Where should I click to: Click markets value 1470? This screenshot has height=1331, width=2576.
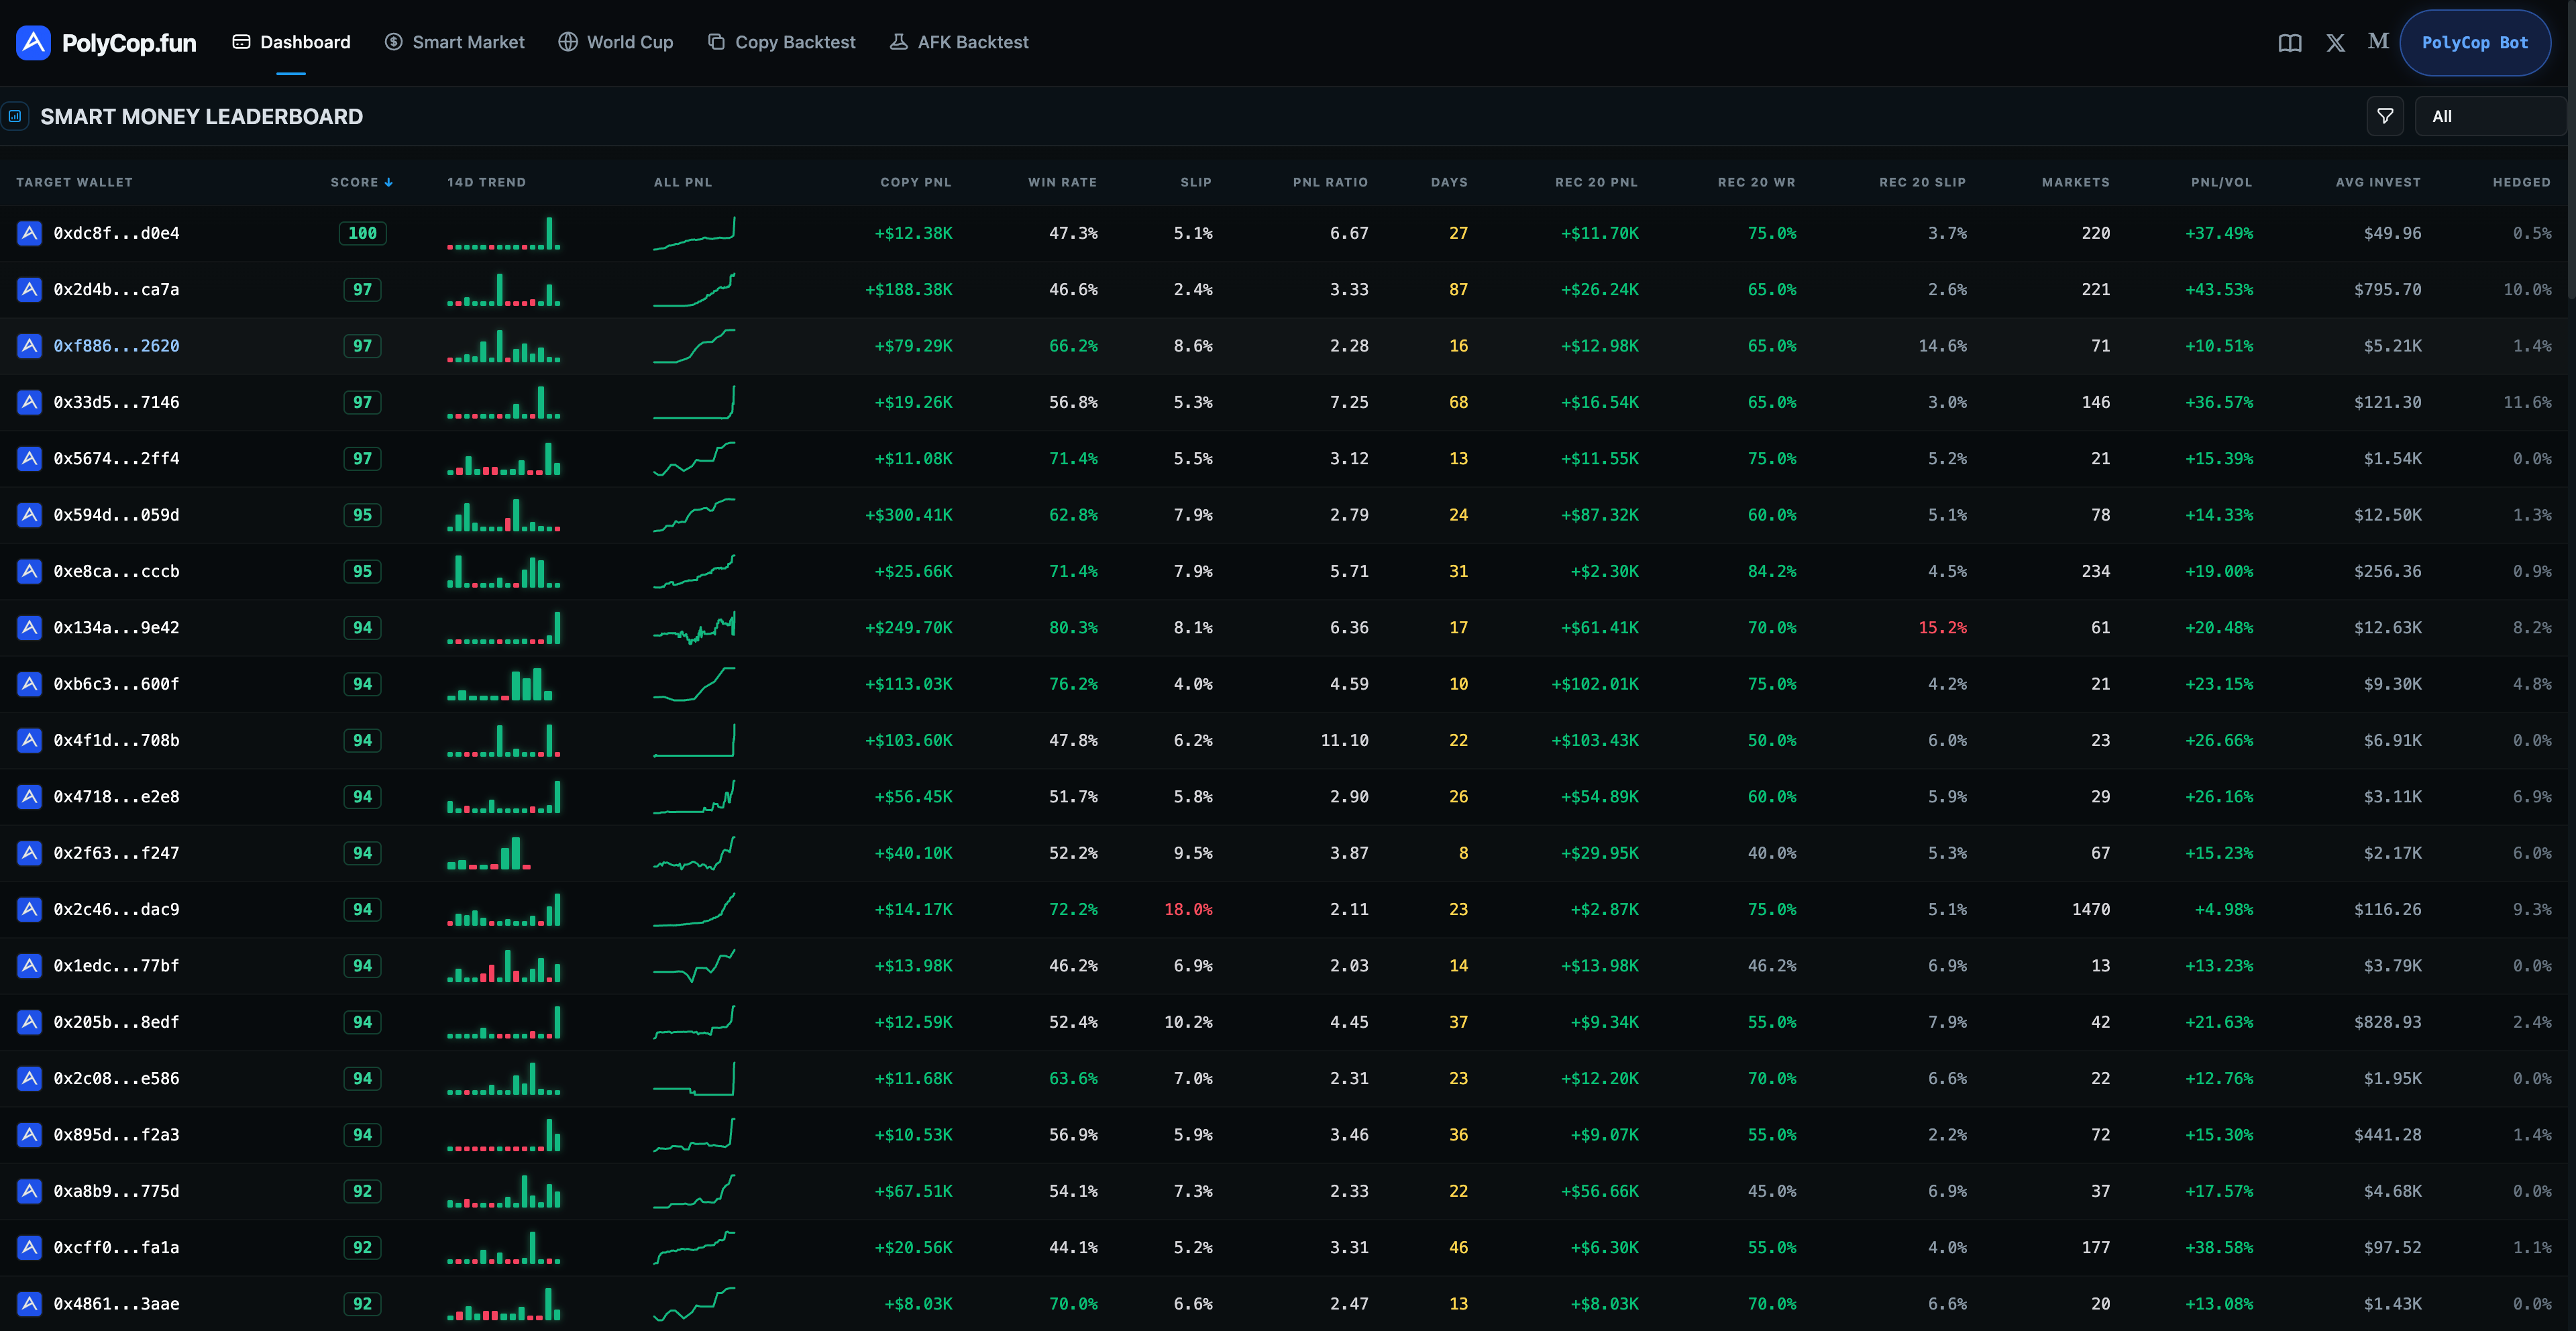click(2091, 909)
